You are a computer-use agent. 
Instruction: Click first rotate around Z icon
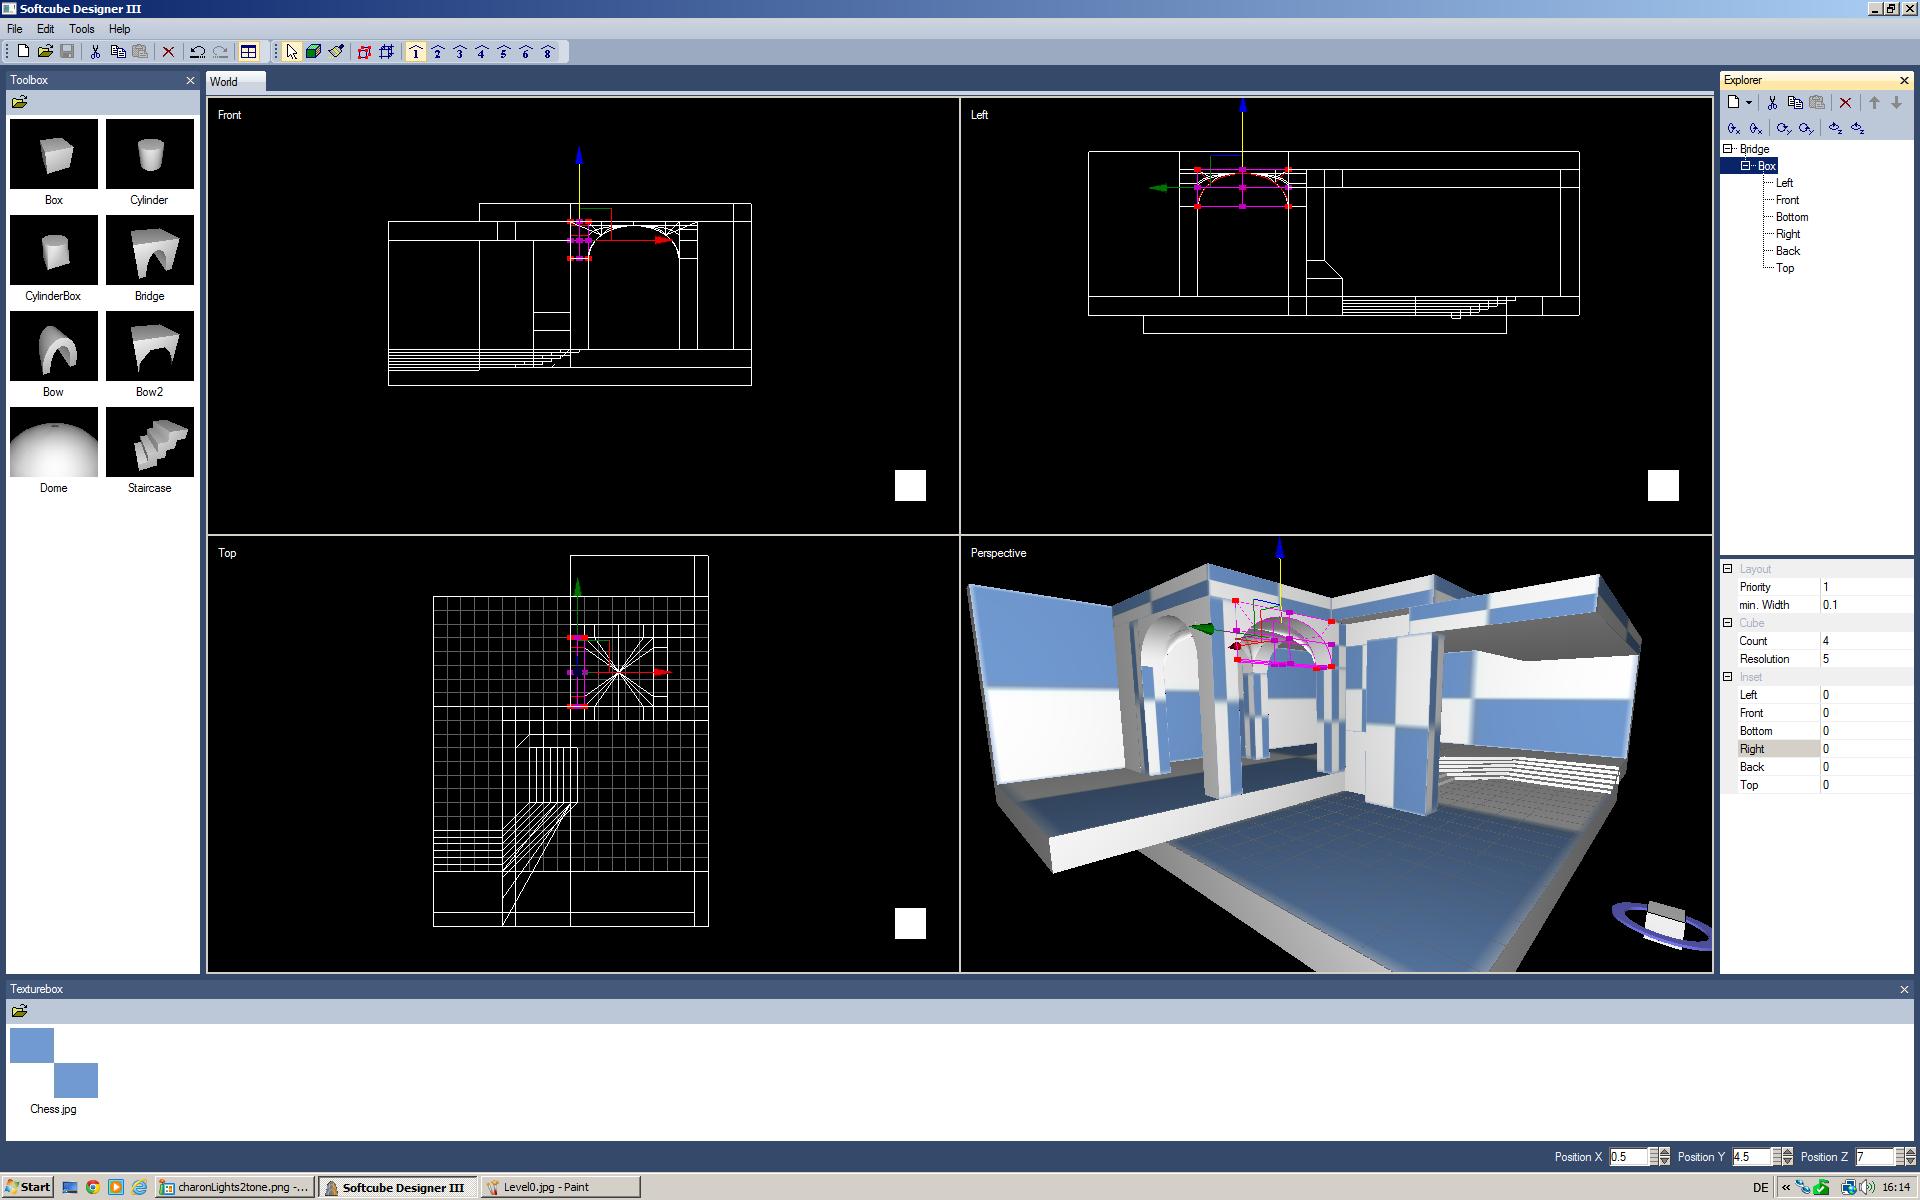(1834, 129)
